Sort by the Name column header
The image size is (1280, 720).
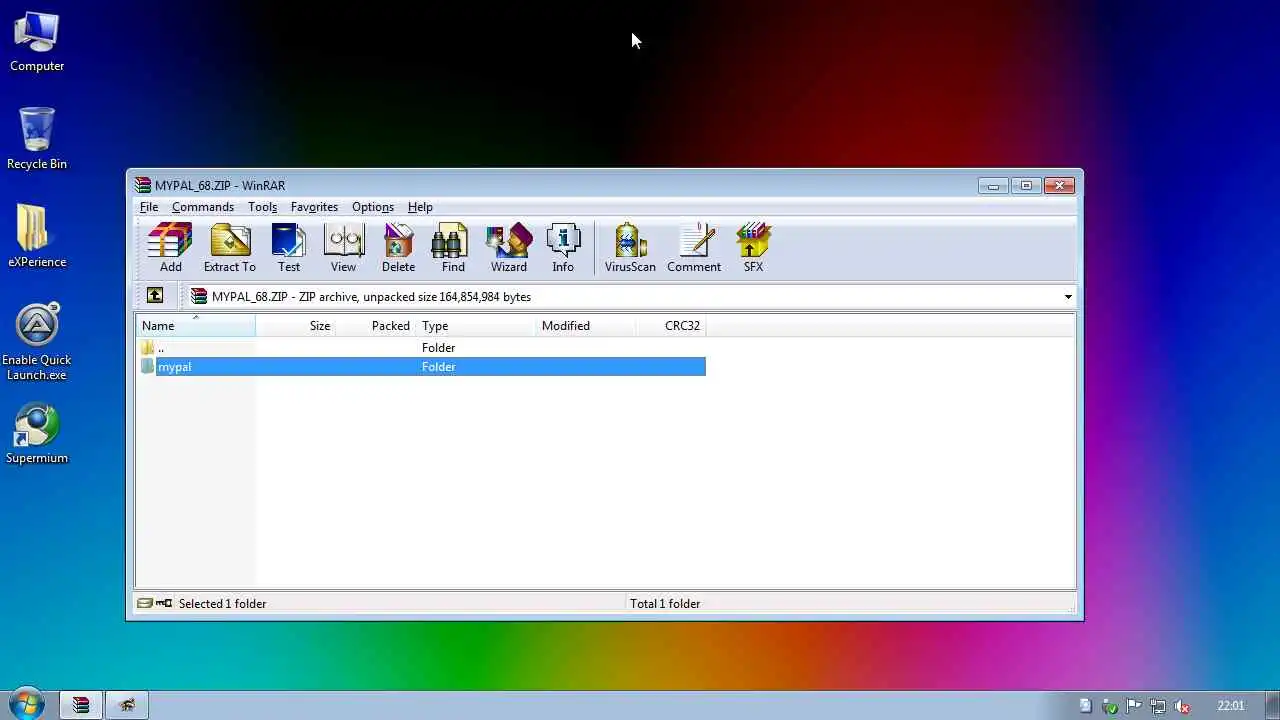pos(196,326)
